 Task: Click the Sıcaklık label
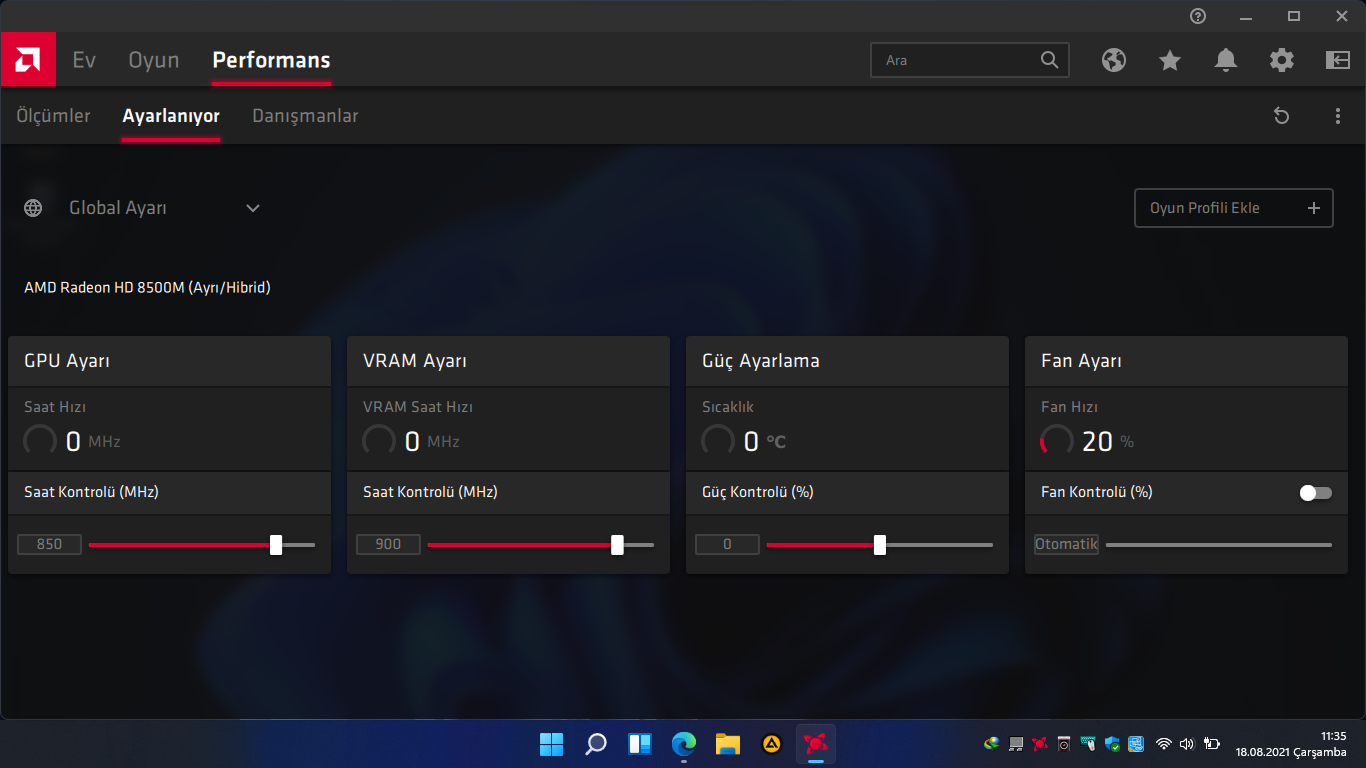pyautogui.click(x=728, y=407)
